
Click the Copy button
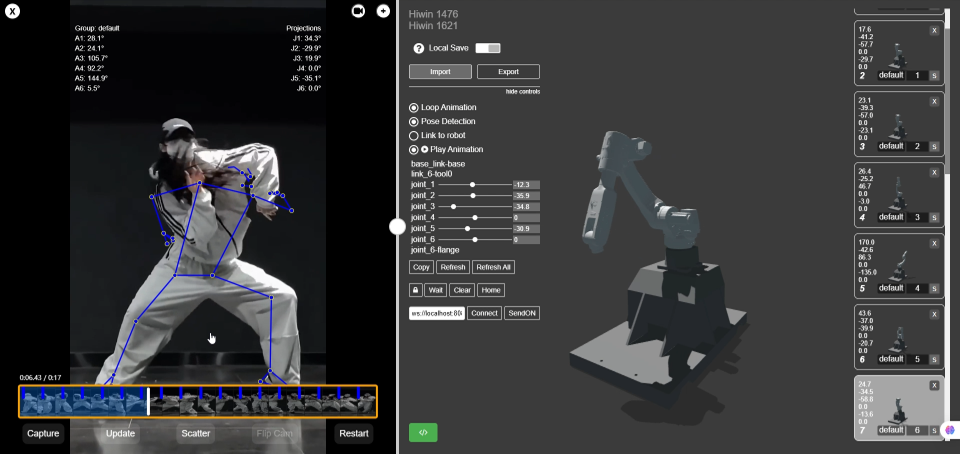421,267
